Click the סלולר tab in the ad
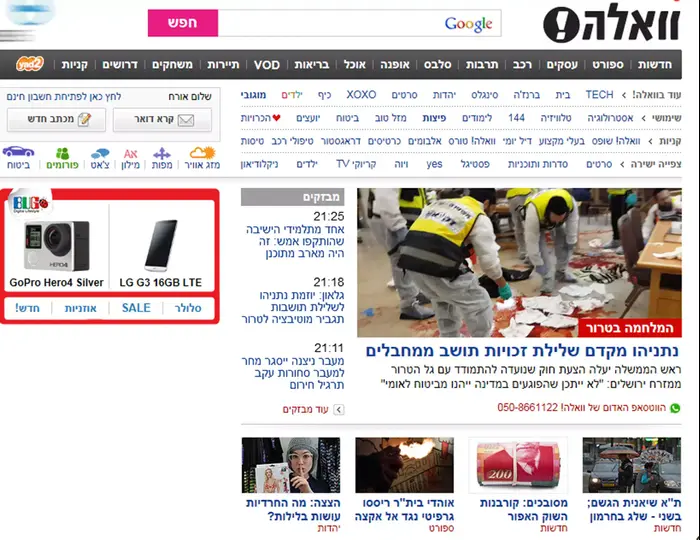 (188, 308)
